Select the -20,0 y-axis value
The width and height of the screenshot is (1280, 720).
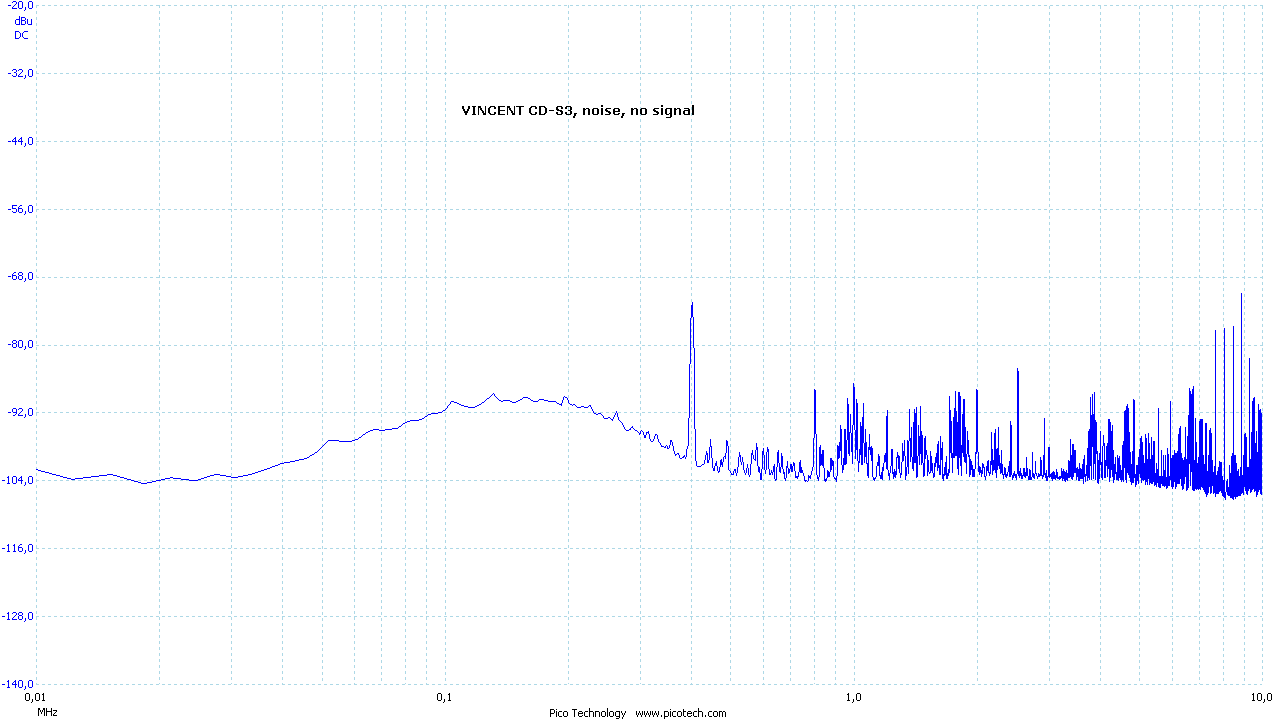[21, 5]
